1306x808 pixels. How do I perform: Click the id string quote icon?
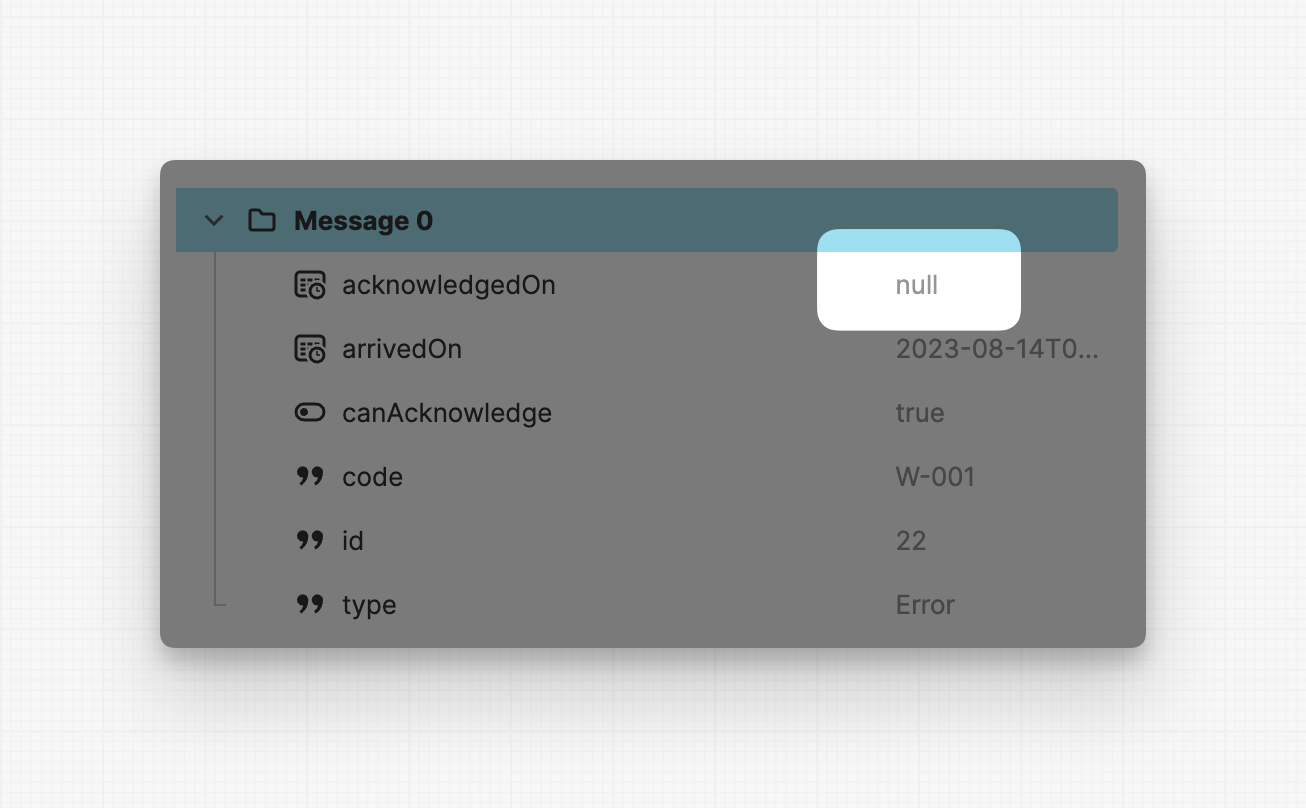point(310,540)
